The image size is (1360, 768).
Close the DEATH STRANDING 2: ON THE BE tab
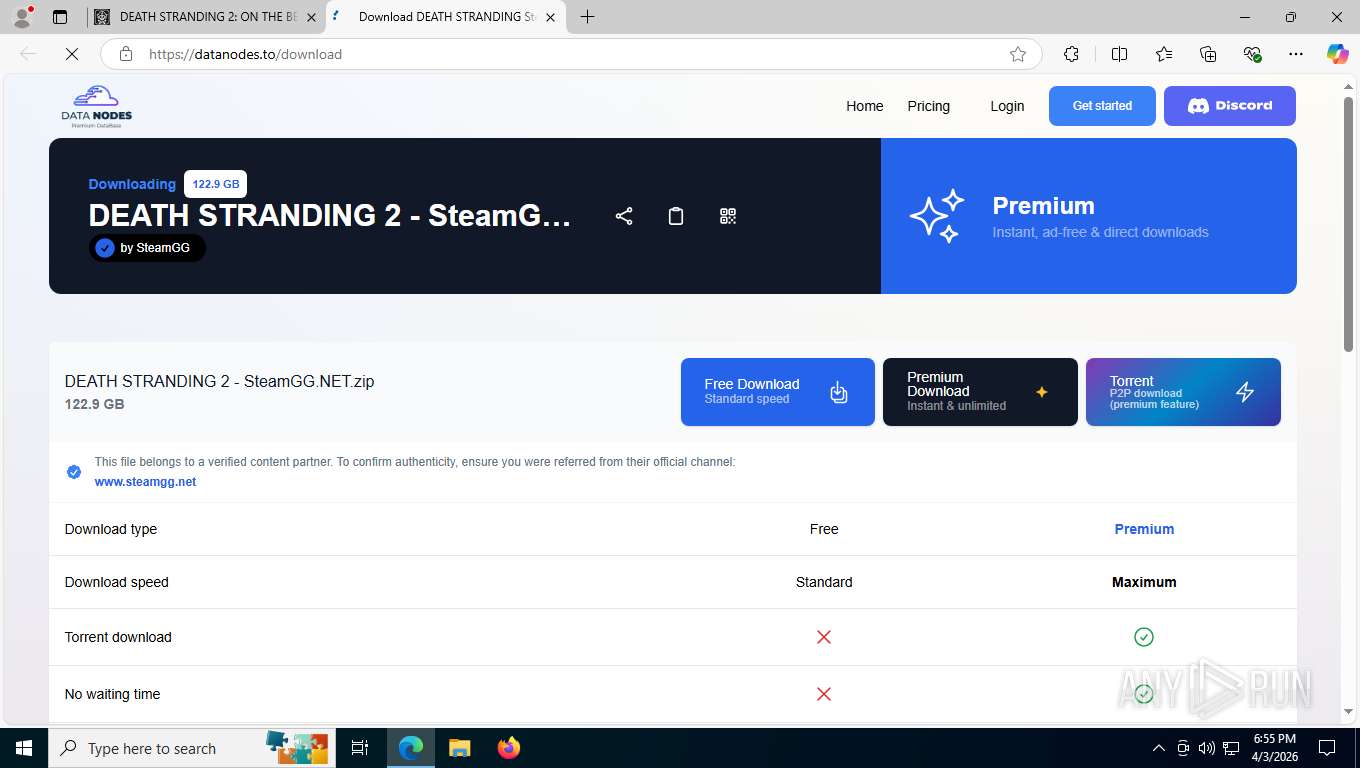click(x=311, y=17)
